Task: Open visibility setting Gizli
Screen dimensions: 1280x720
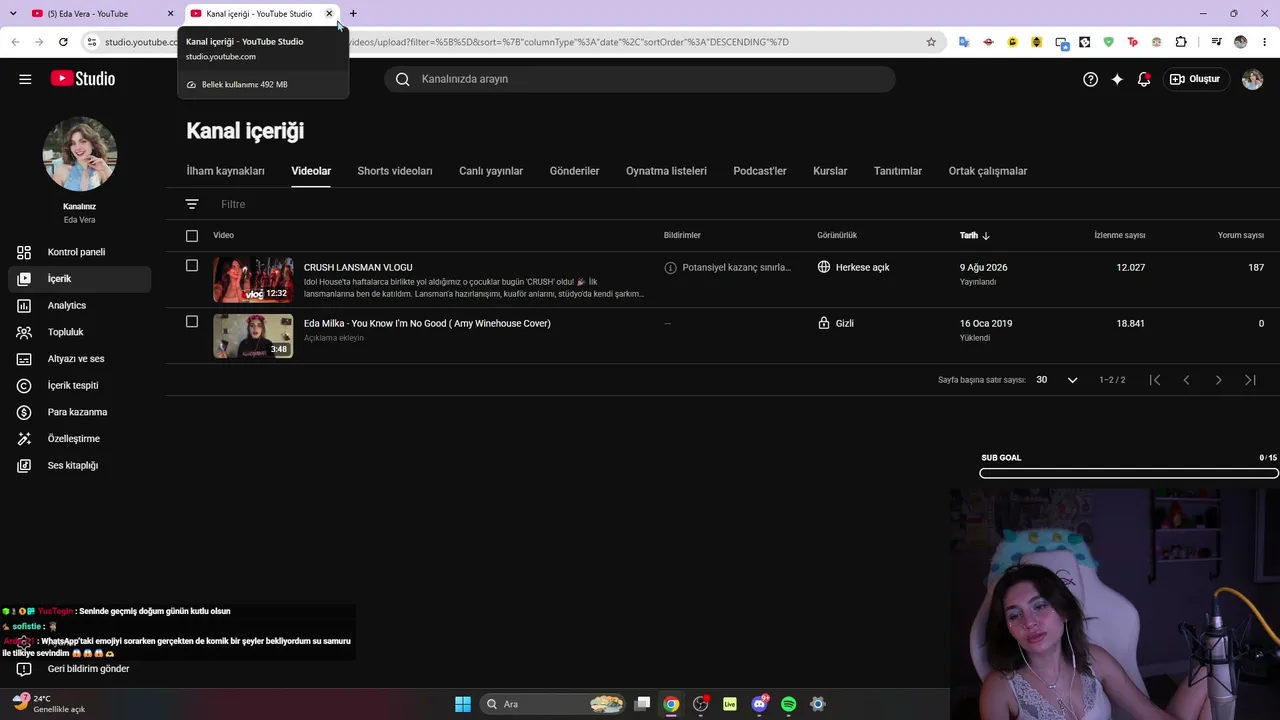Action: pyautogui.click(x=835, y=324)
